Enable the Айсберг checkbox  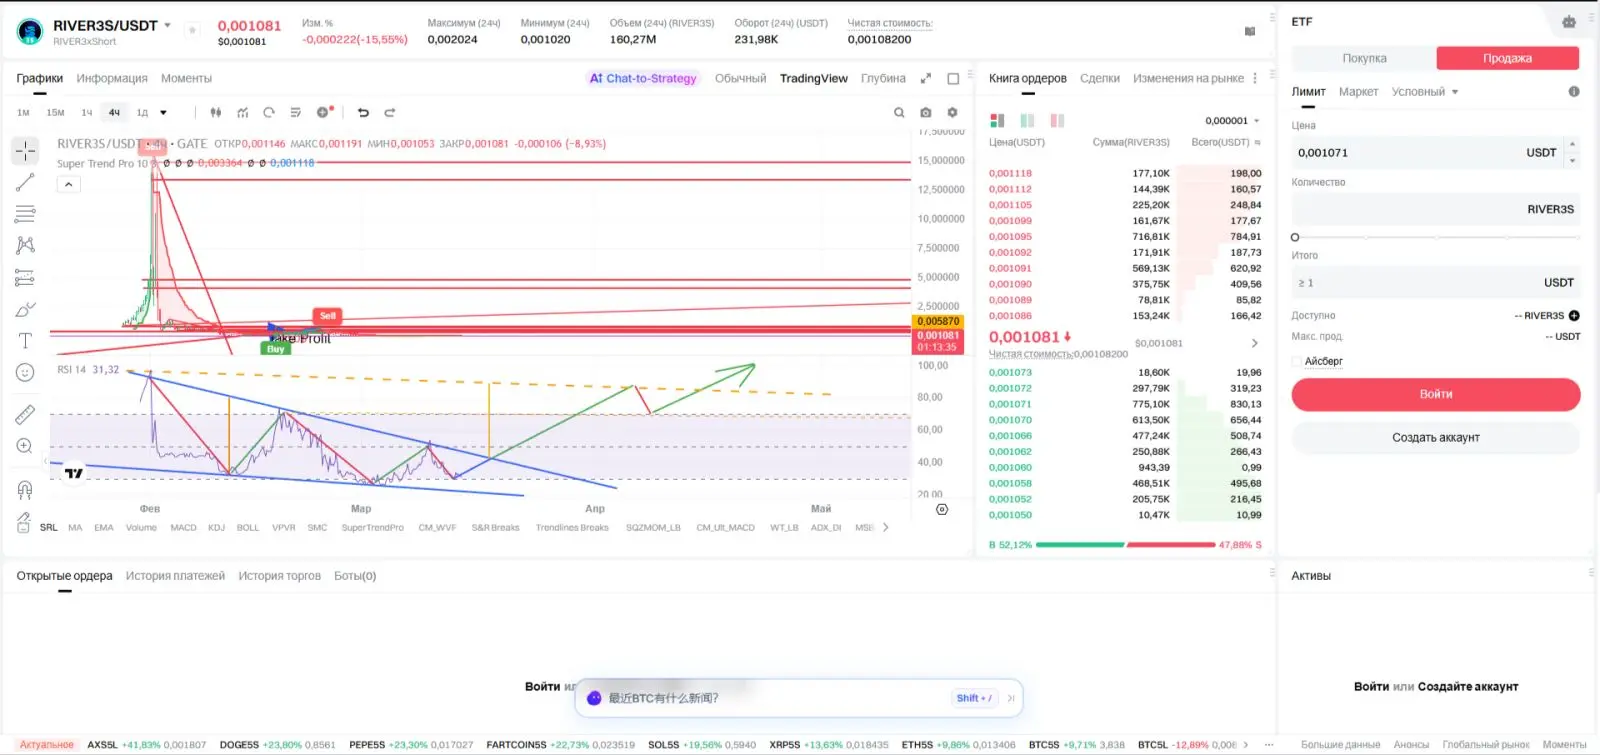click(x=1297, y=362)
